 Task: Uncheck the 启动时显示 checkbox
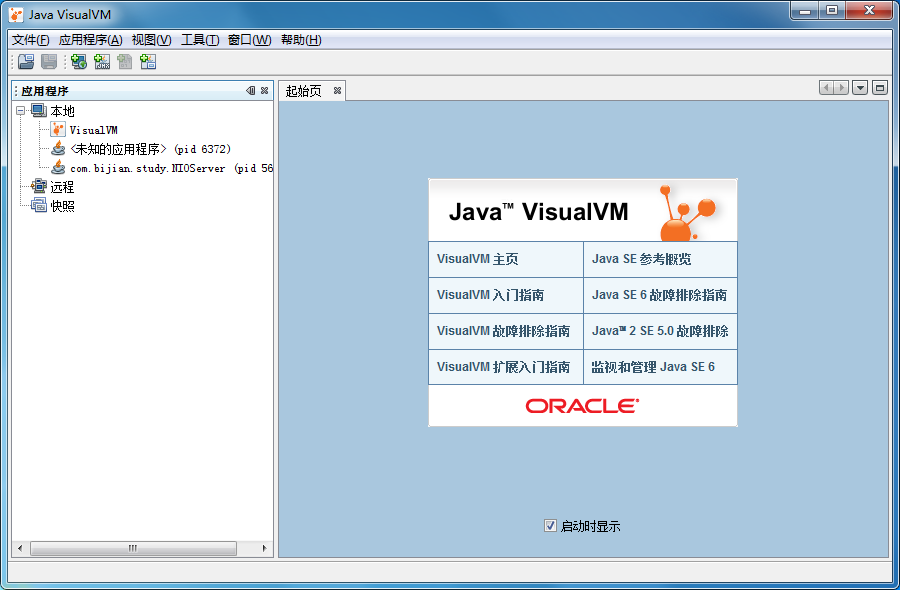point(550,526)
